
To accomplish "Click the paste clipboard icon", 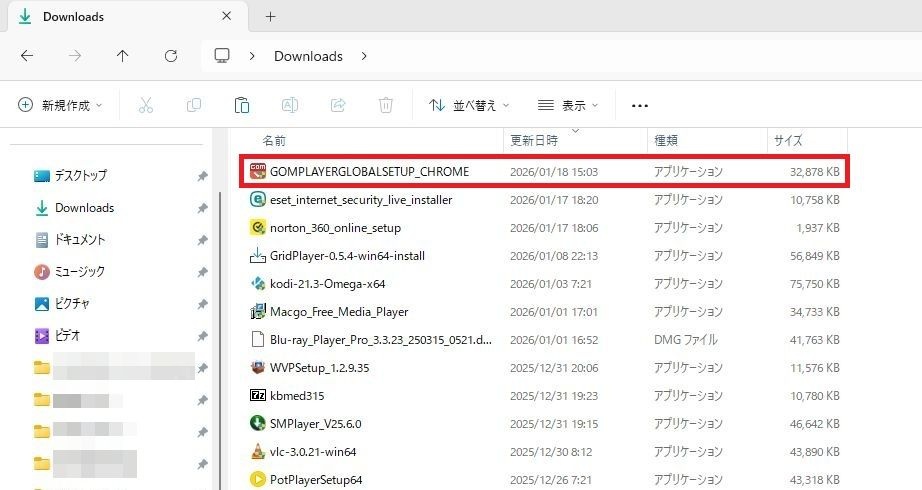I will tap(241, 105).
